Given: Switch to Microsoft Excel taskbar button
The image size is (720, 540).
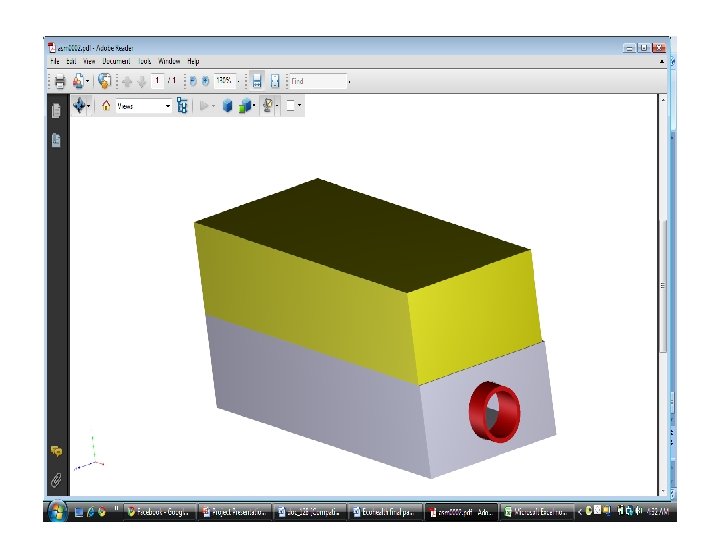Looking at the screenshot, I should point(536,512).
